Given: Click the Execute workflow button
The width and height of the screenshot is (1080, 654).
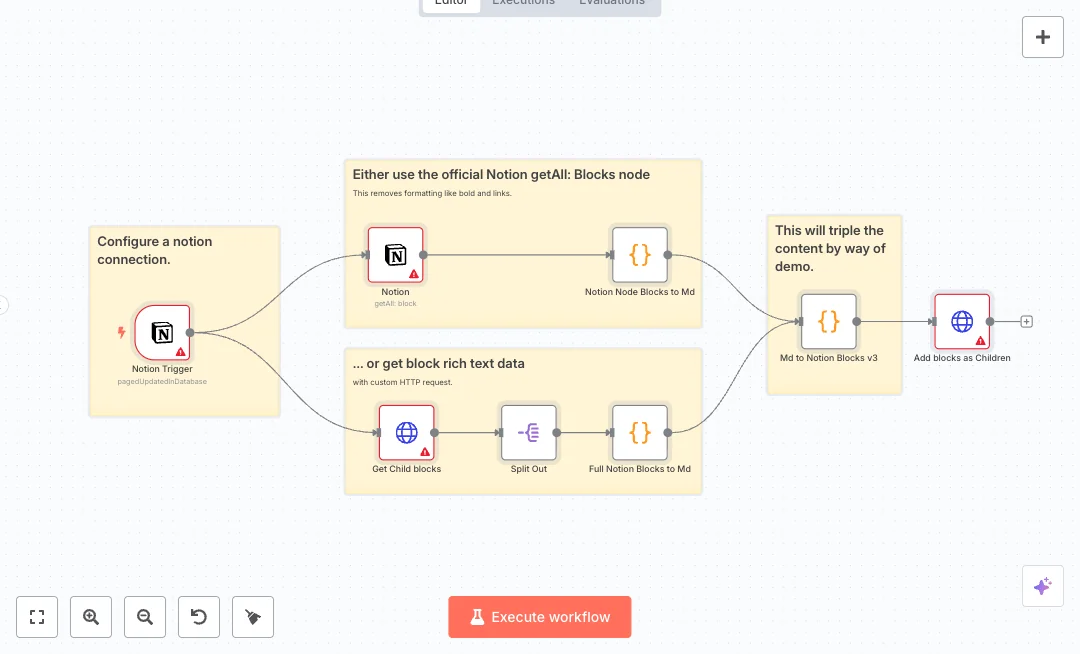Looking at the screenshot, I should (x=540, y=617).
